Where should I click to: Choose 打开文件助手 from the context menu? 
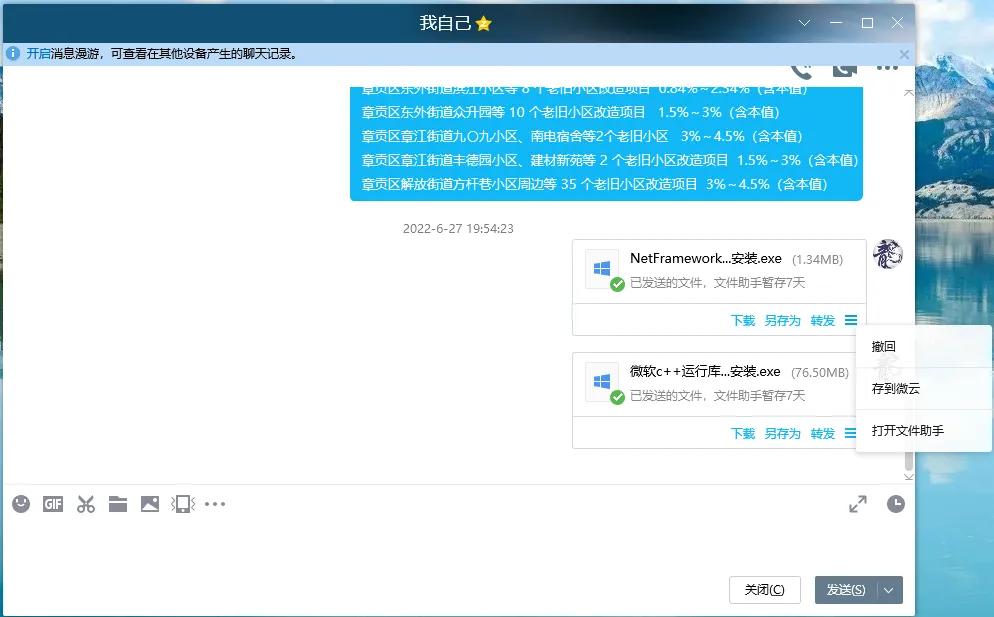910,431
